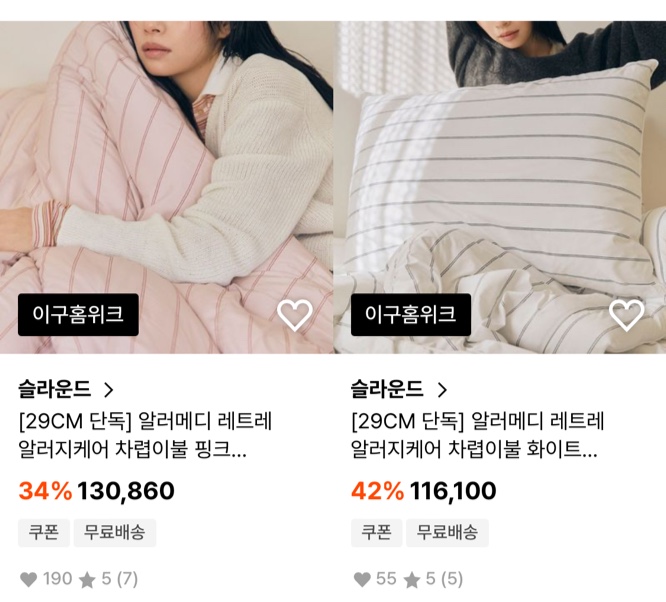Click the 이구홈위크 badge on white bedding

tap(411, 315)
